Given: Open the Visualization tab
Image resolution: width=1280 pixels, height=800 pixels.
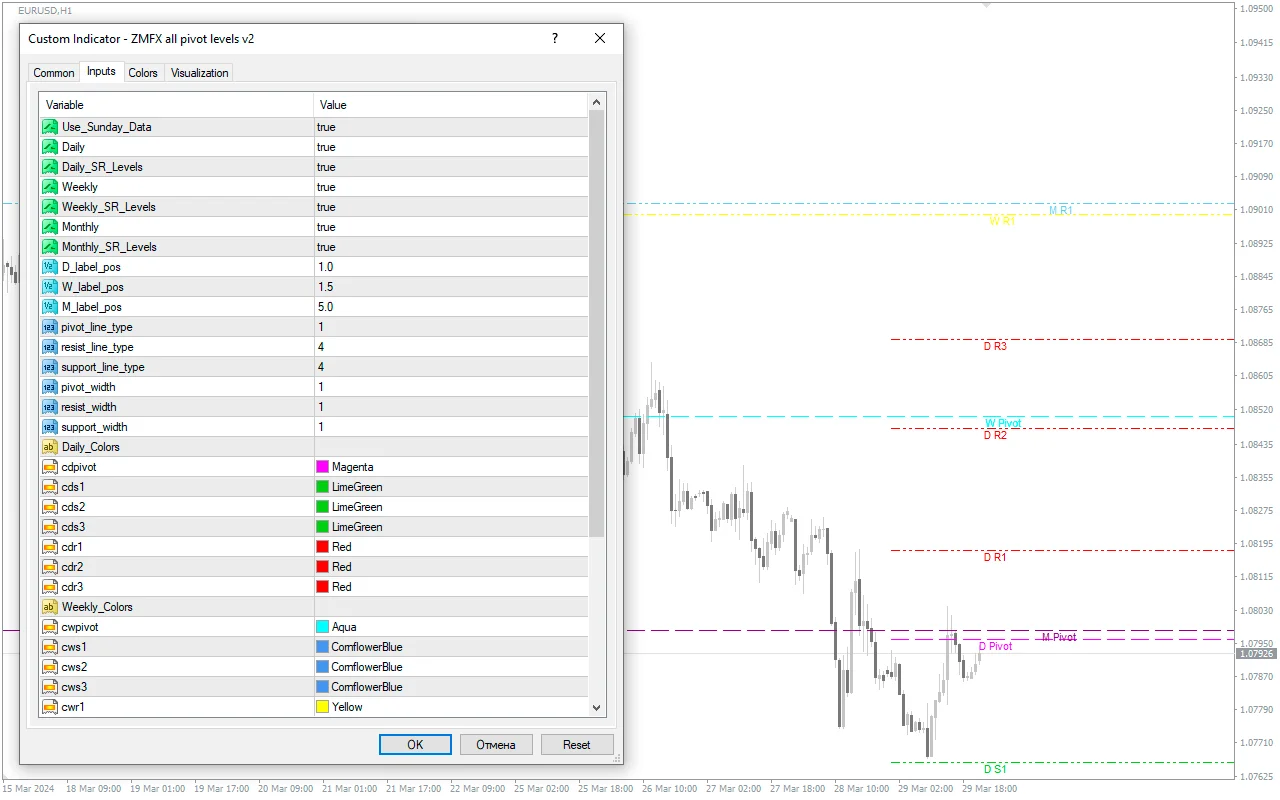Looking at the screenshot, I should [199, 73].
